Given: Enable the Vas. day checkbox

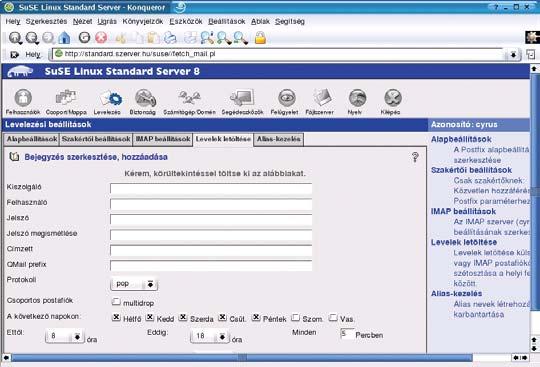Looking at the screenshot, I should tap(333, 317).
